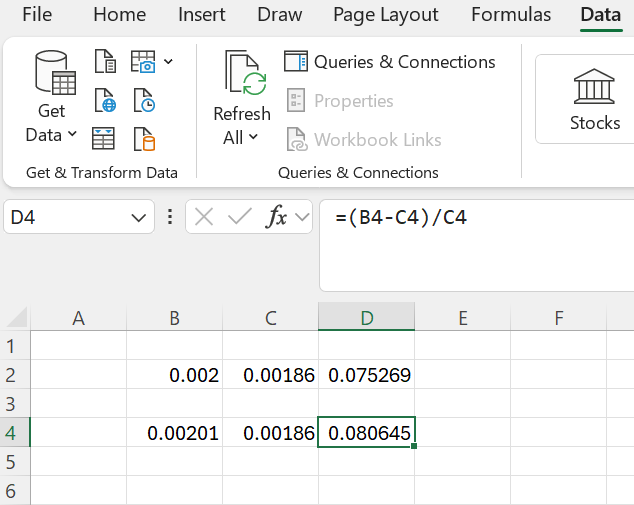The height and width of the screenshot is (505, 634).
Task: Click cell D4 containing 0.080645
Action: (x=367, y=432)
